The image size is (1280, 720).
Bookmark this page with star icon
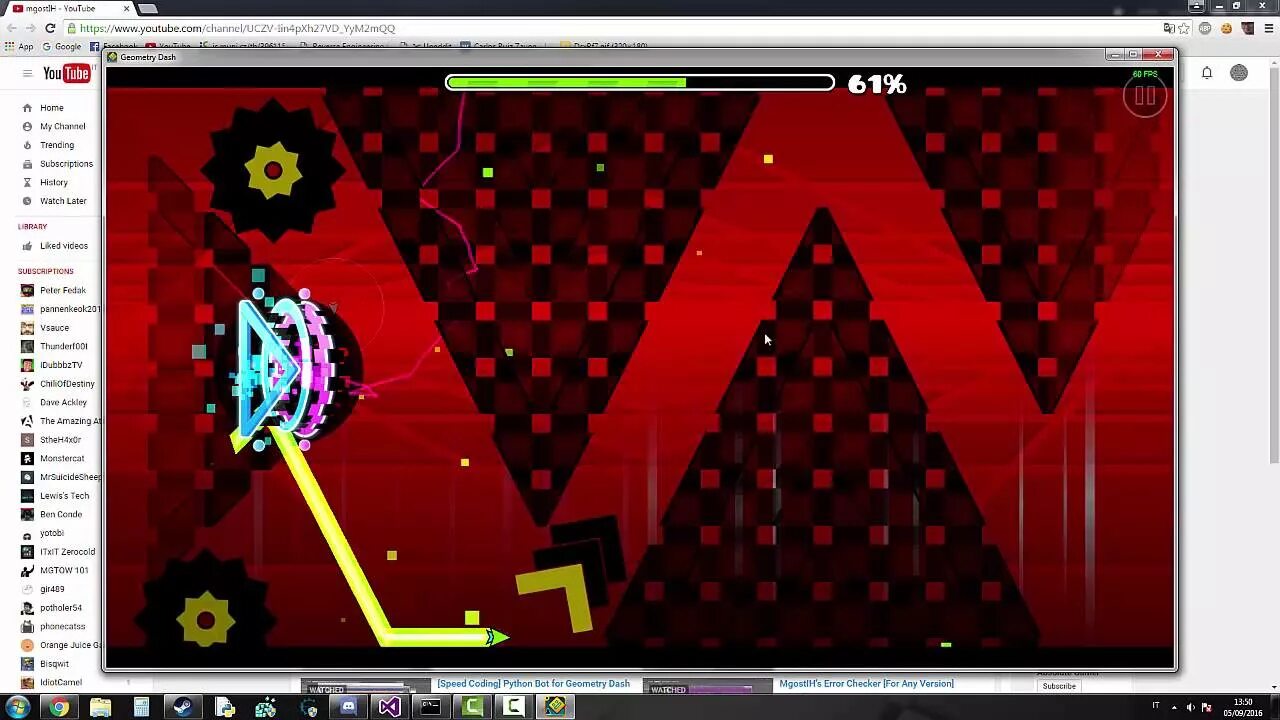[x=1184, y=28]
